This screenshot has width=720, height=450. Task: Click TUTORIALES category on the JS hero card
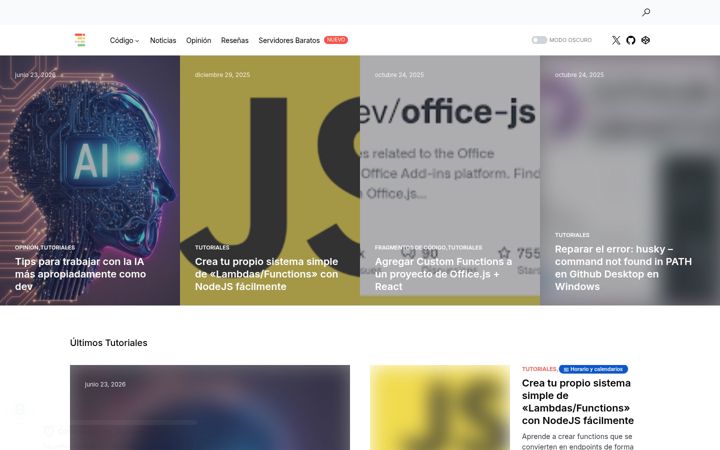pos(212,248)
